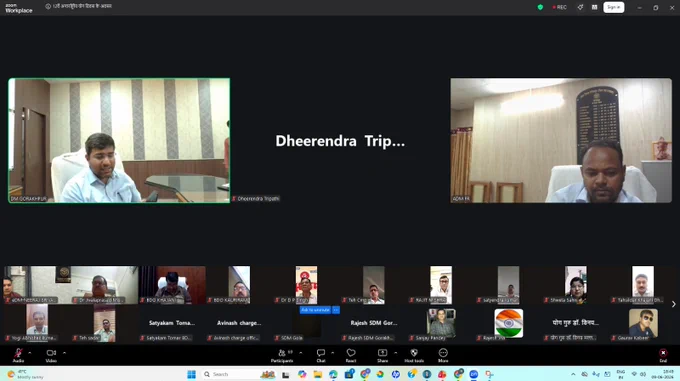Select the satyendra kumar thumbnail
The height and width of the screenshot is (381, 680).
click(508, 285)
